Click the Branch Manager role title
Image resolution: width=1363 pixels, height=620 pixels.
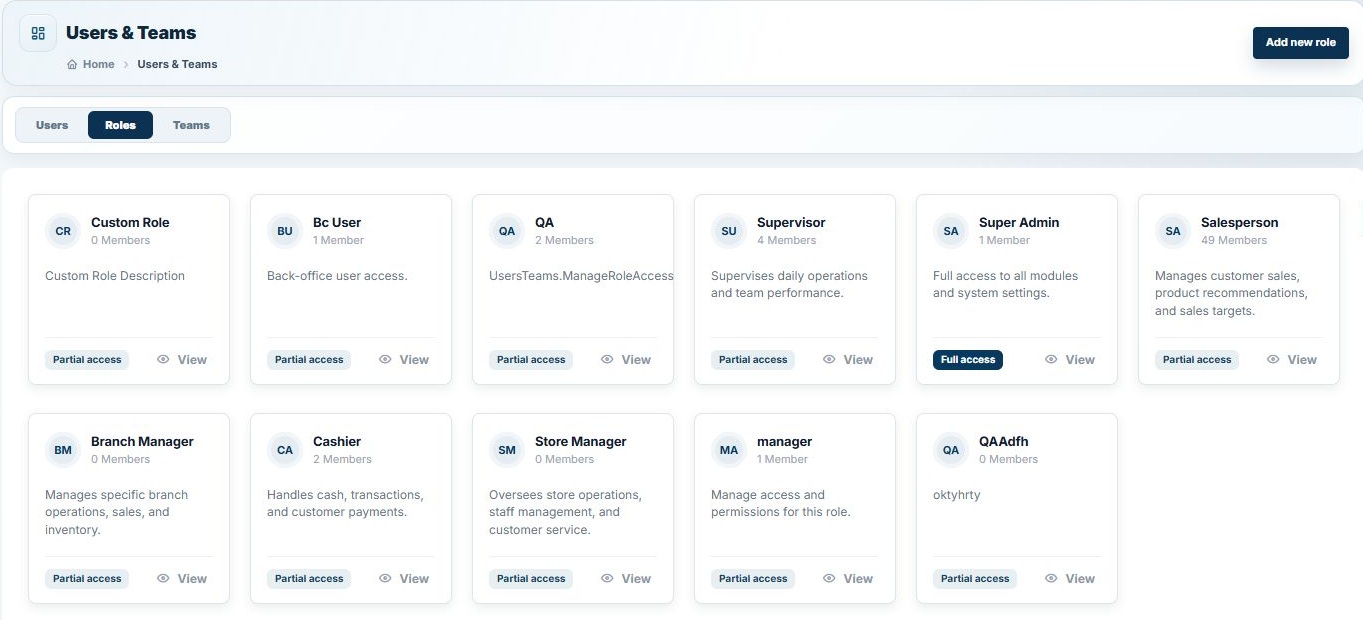coord(142,442)
